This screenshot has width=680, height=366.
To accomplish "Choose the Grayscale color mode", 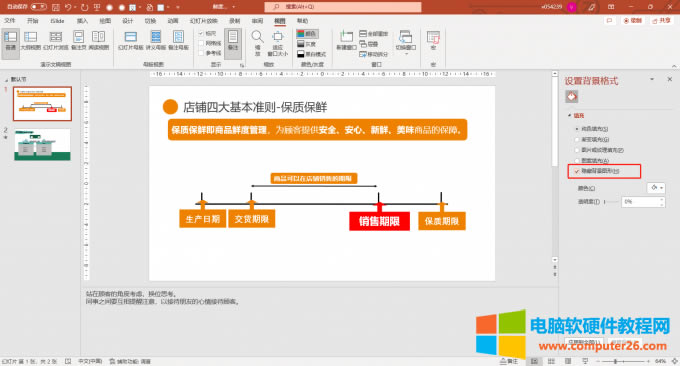I will point(306,44).
